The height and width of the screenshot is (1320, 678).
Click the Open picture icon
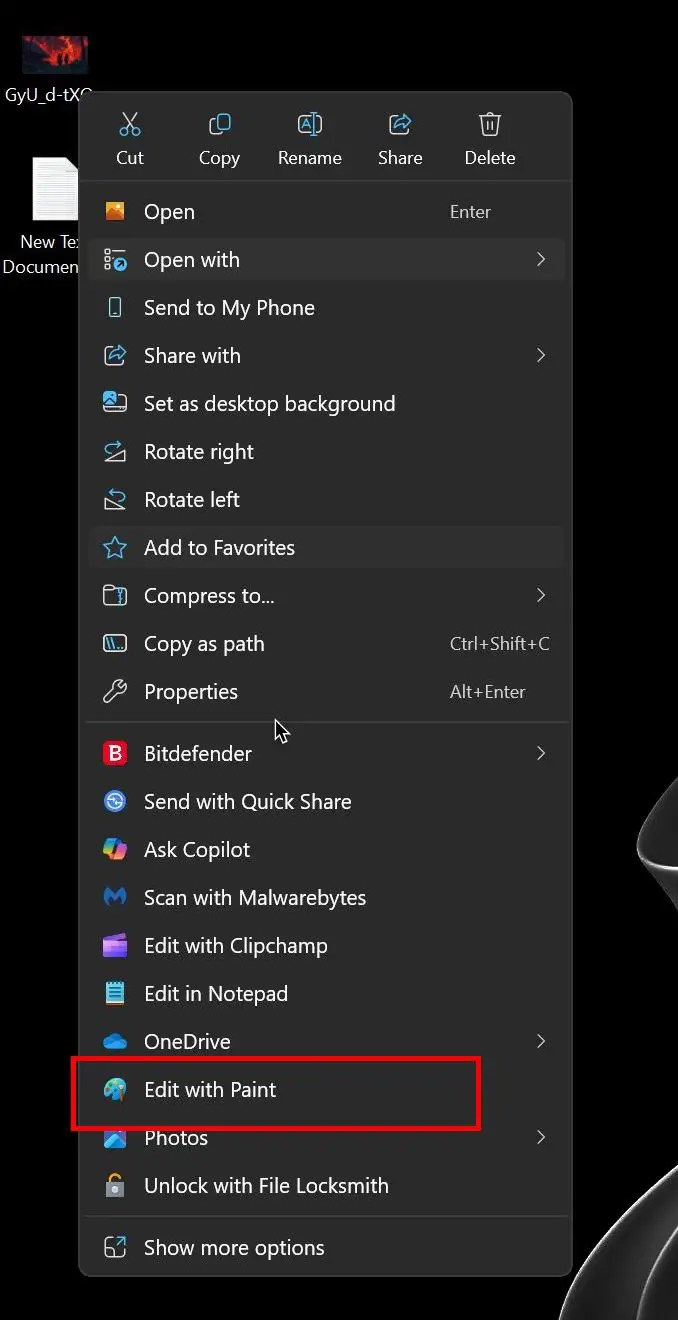pos(115,212)
